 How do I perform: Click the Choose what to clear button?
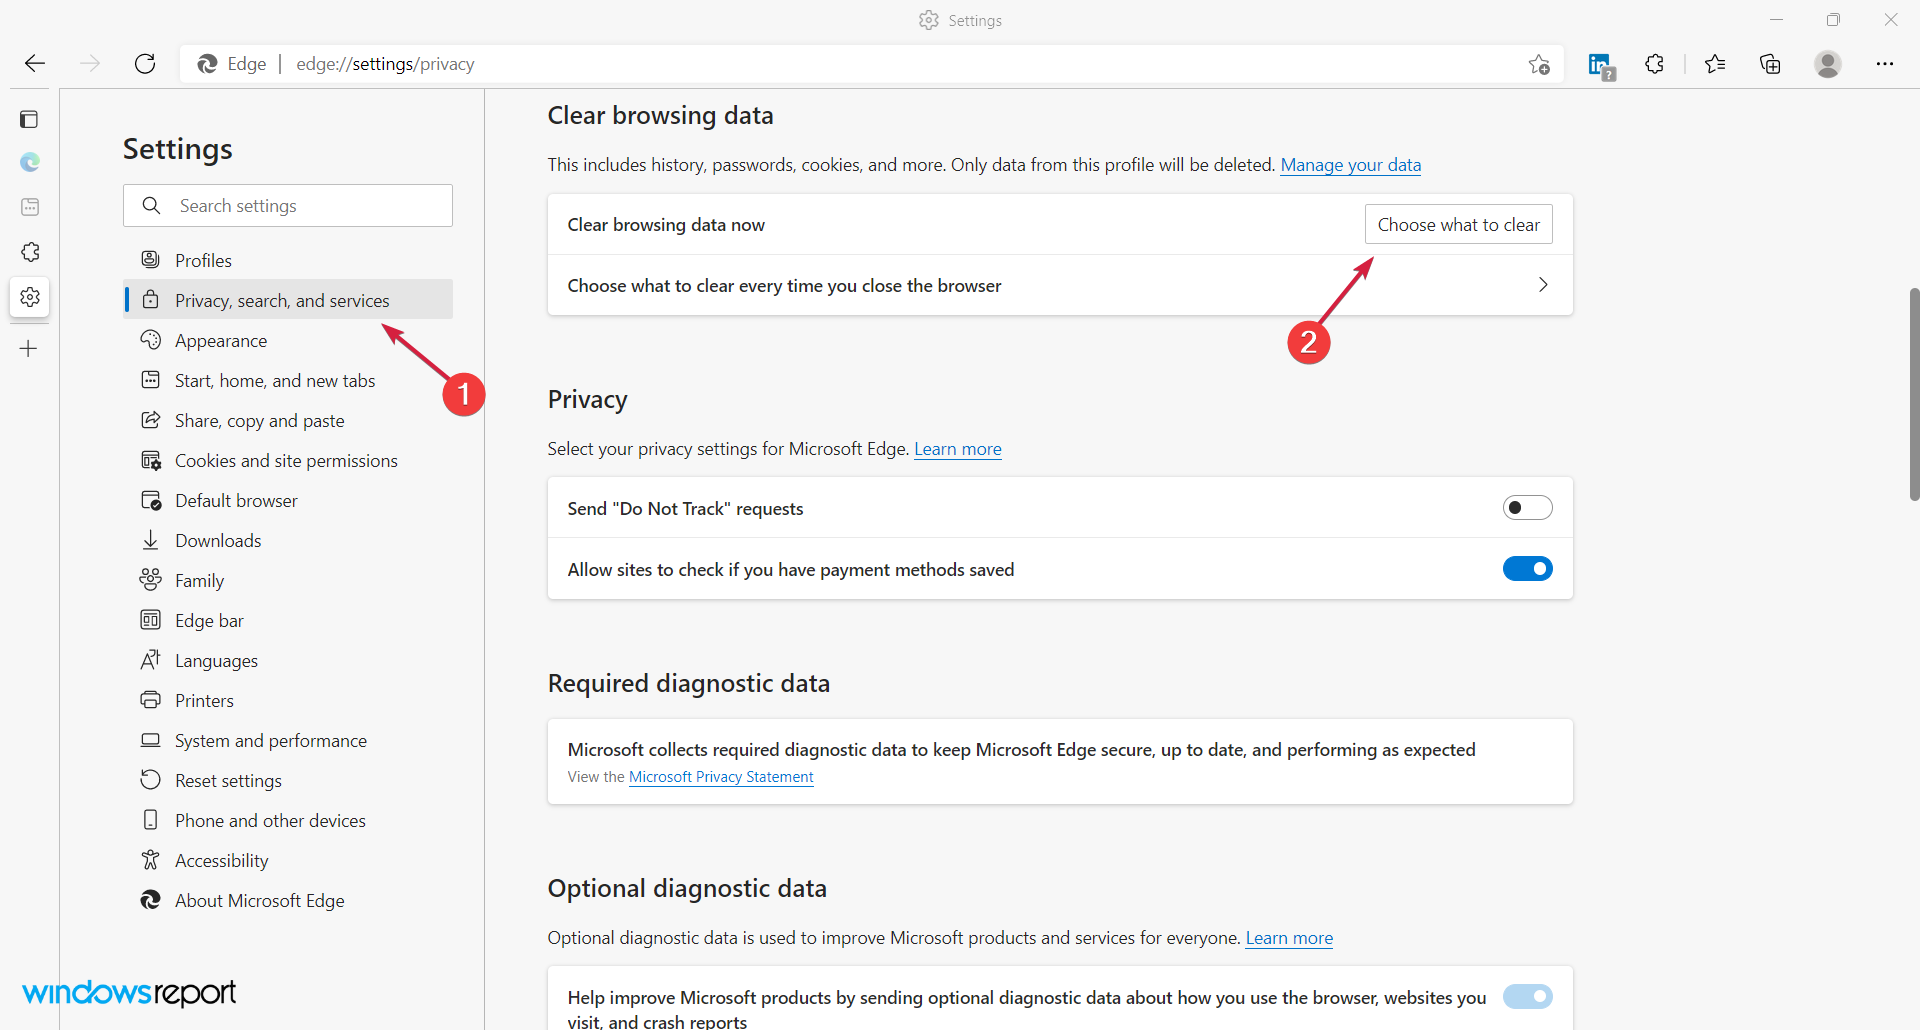pos(1458,225)
